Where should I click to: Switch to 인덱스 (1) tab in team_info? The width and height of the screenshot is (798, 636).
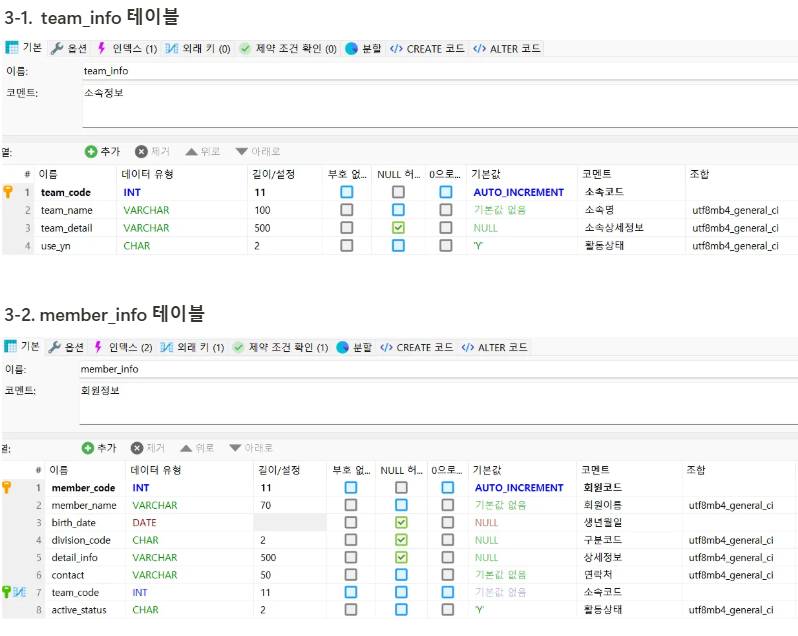point(127,48)
